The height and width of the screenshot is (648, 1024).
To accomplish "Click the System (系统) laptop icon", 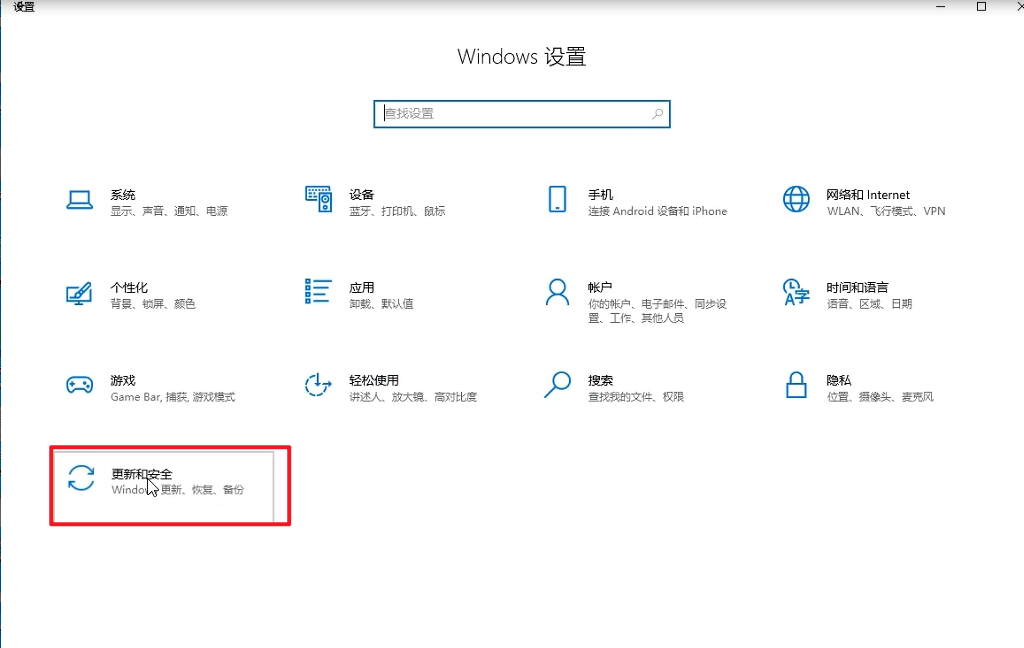I will tap(80, 200).
